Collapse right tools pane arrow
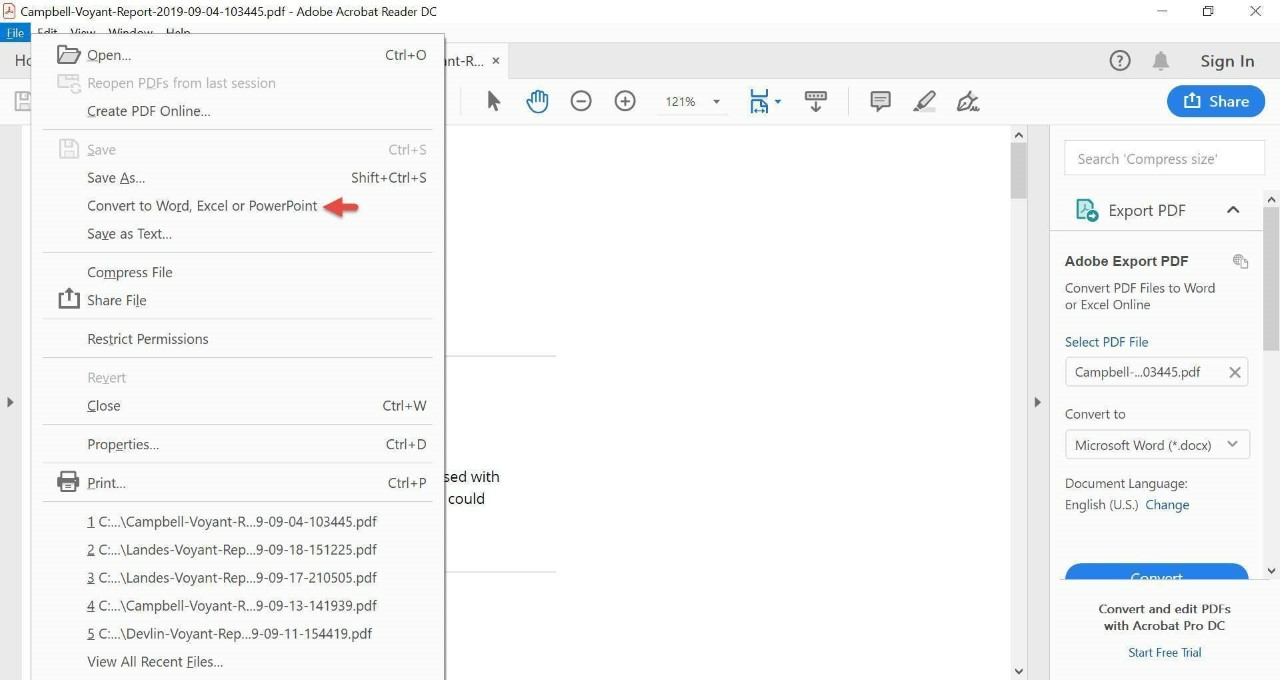Viewport: 1280px width, 680px height. [x=1037, y=402]
